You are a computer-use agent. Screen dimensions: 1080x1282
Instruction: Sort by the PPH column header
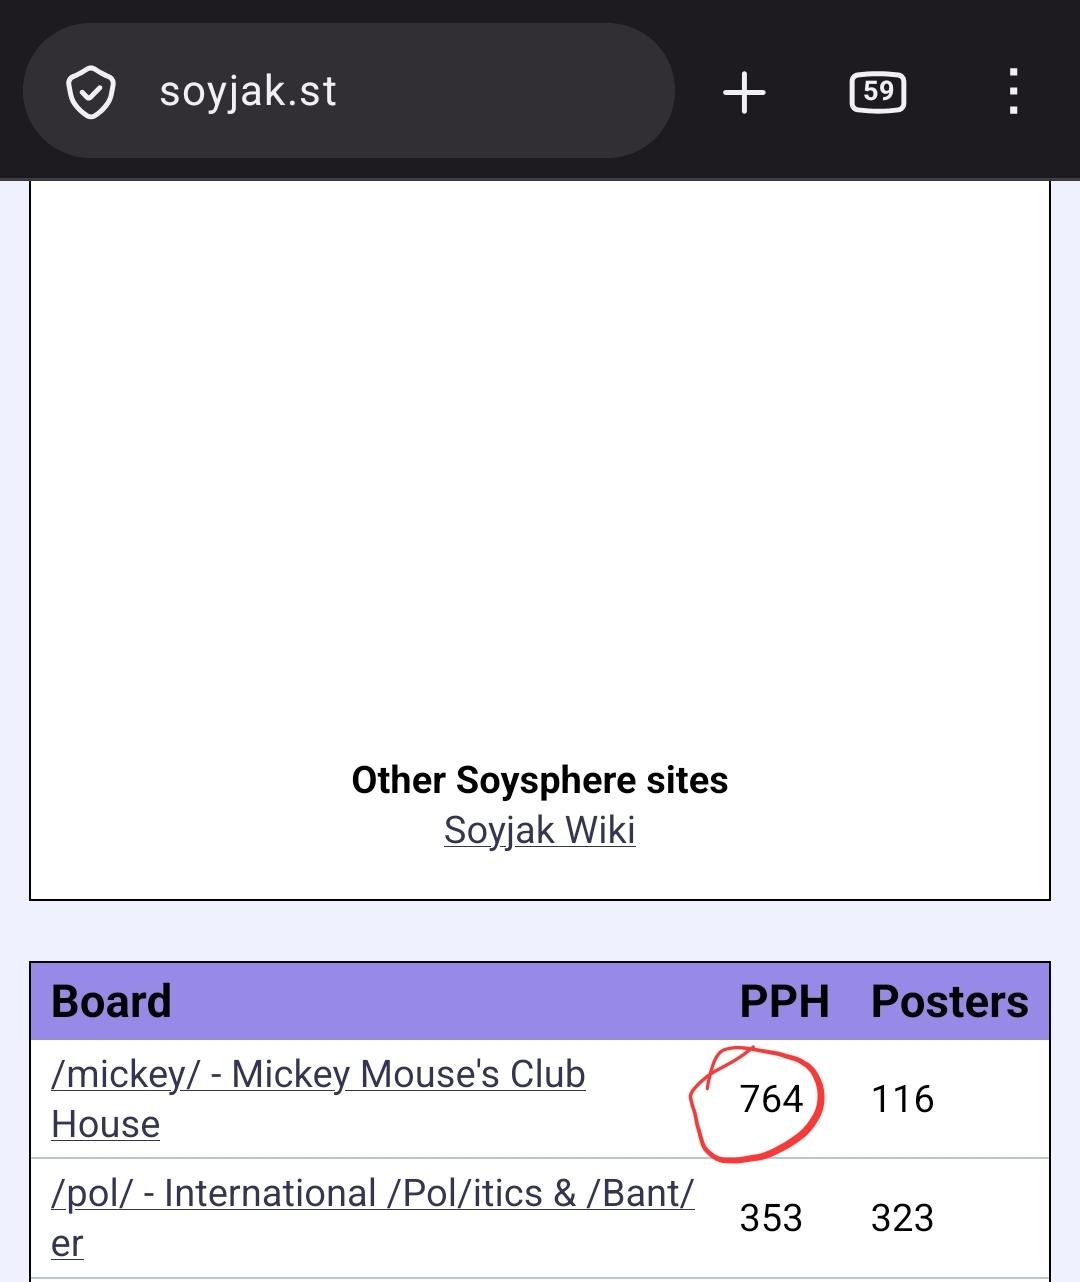tap(784, 1002)
